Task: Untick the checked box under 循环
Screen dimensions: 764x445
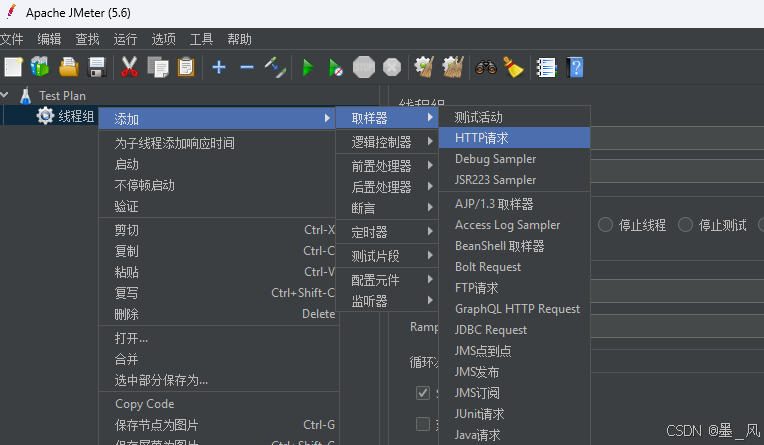Action: click(x=423, y=393)
